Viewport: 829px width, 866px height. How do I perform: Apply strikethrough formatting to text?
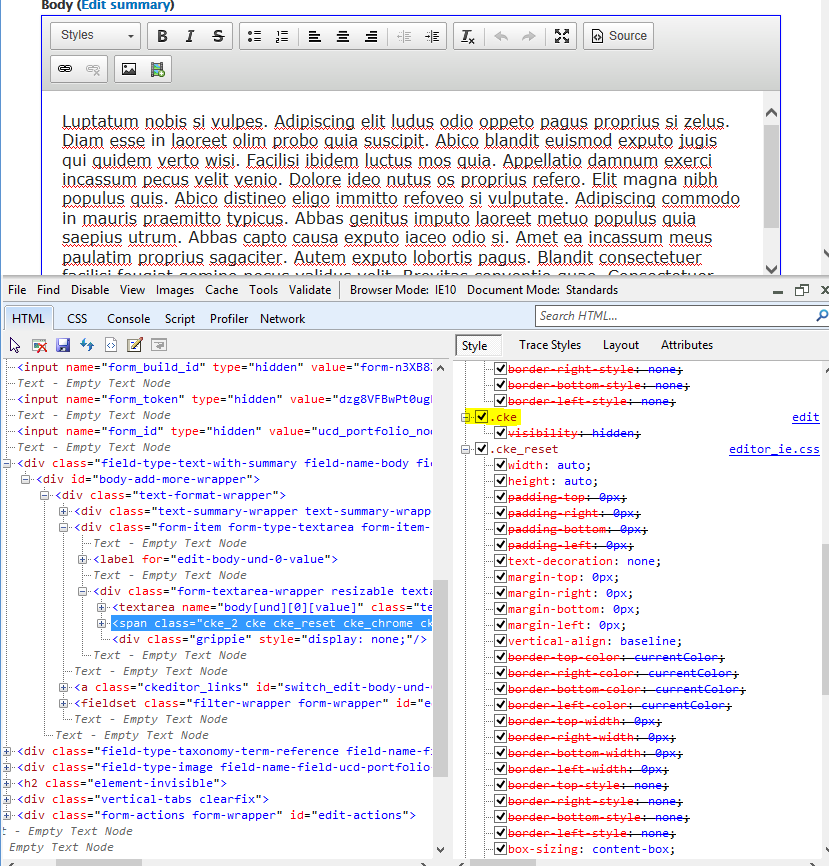pos(218,36)
